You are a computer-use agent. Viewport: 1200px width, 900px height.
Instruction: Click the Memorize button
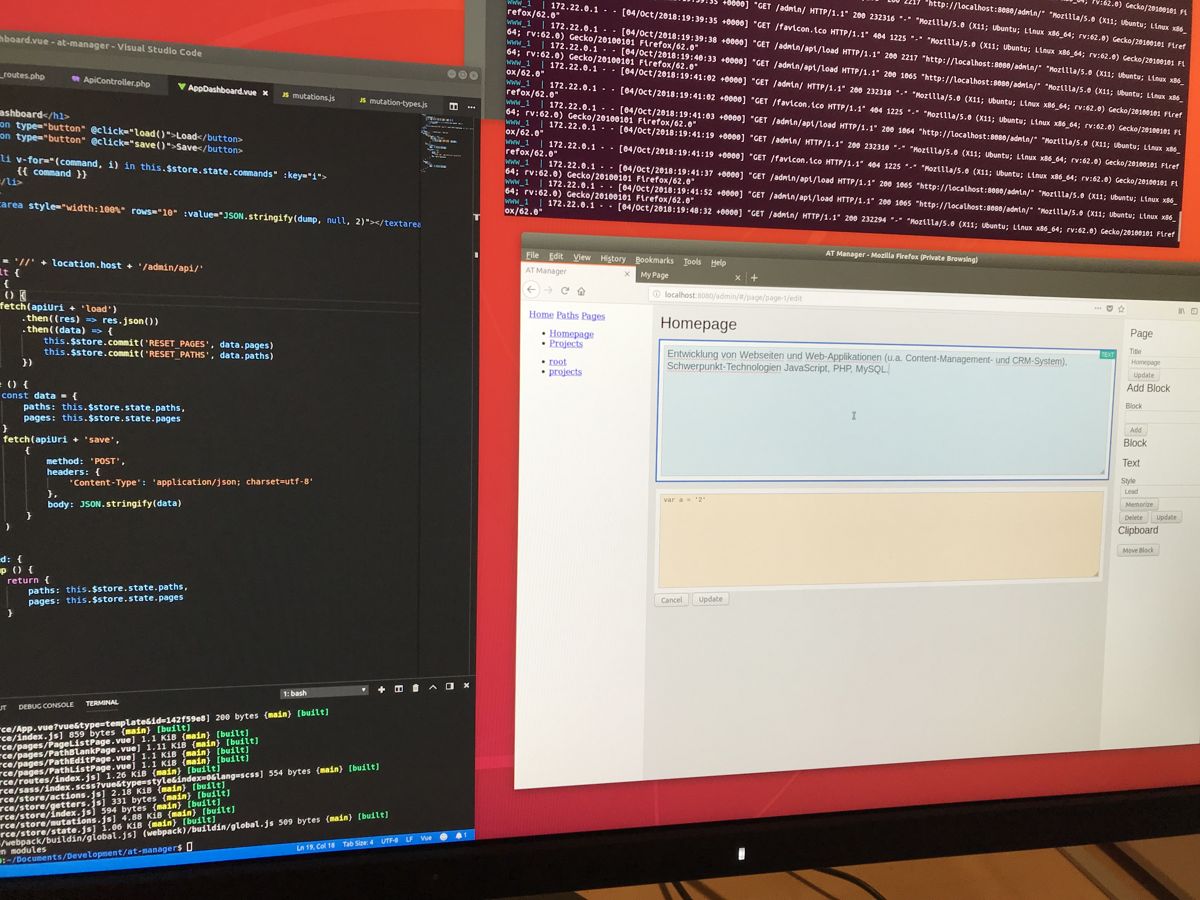[1139, 504]
